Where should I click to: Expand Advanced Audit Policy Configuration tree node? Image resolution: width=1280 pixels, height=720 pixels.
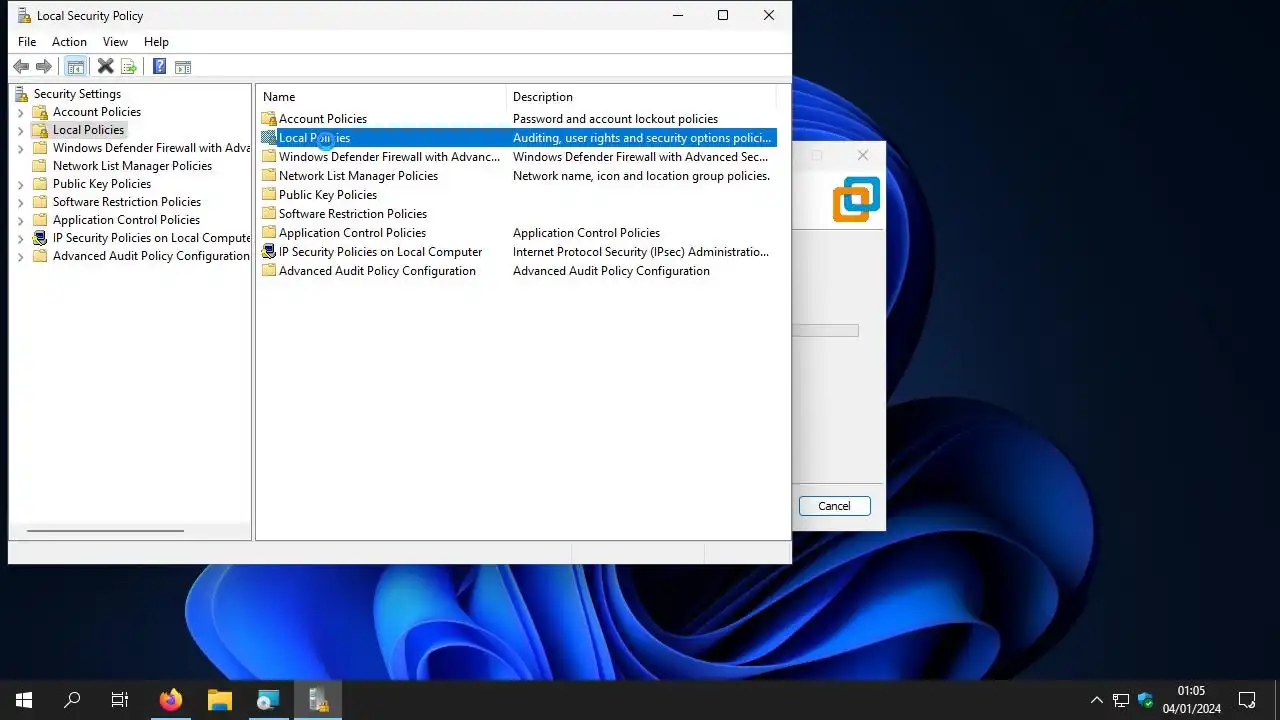coord(20,257)
